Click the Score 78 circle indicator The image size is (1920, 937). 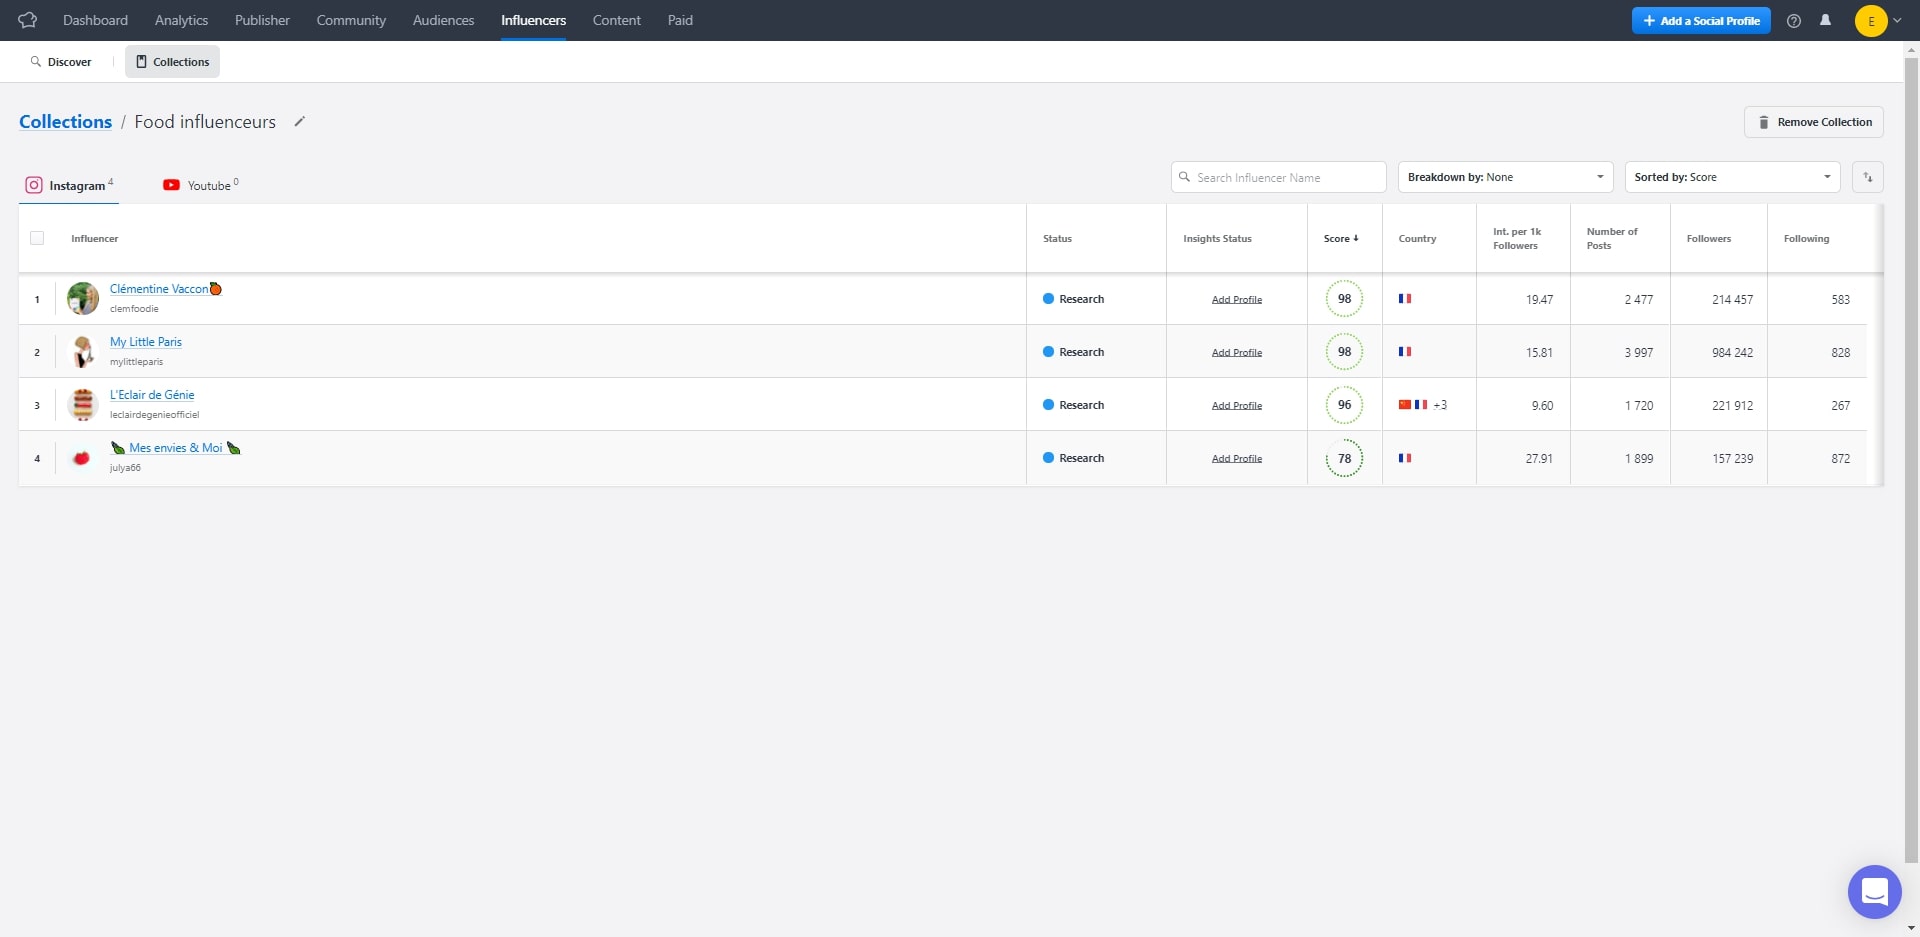(1344, 458)
